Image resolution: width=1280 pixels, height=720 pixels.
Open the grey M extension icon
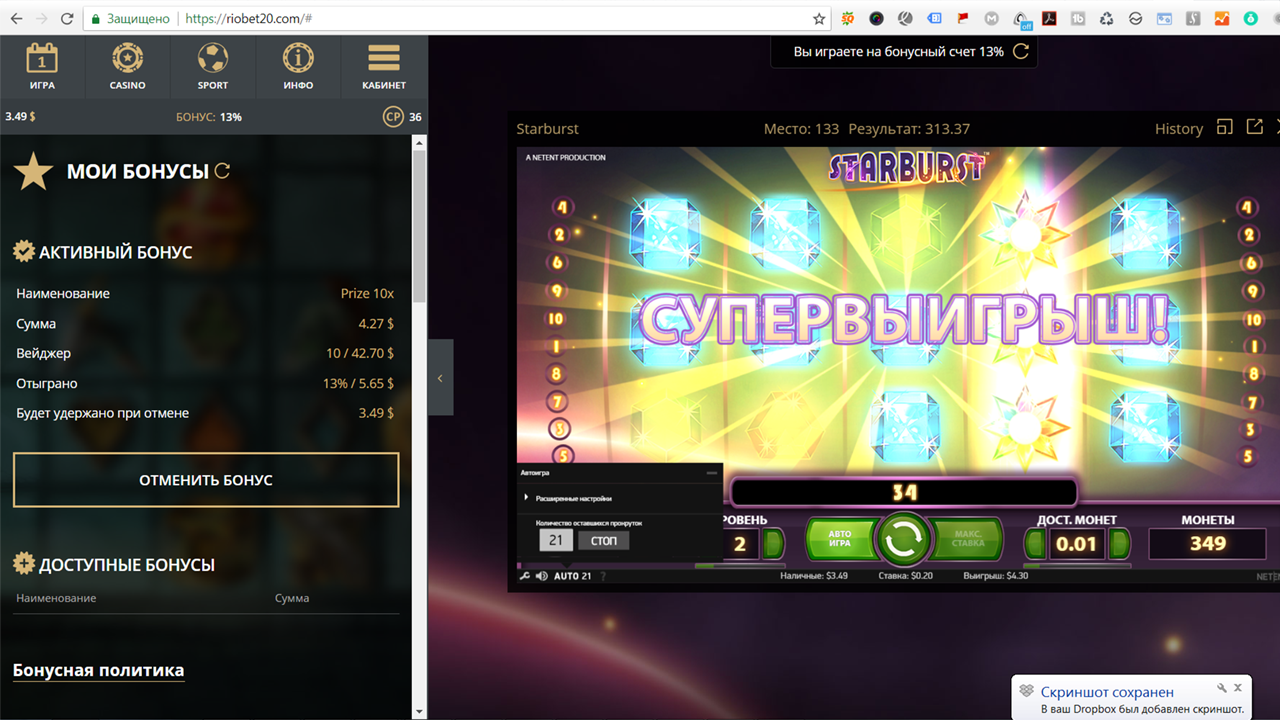coord(991,19)
